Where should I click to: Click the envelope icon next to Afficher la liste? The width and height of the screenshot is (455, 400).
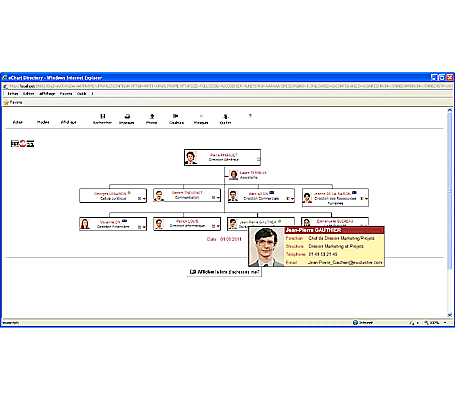[x=193, y=272]
